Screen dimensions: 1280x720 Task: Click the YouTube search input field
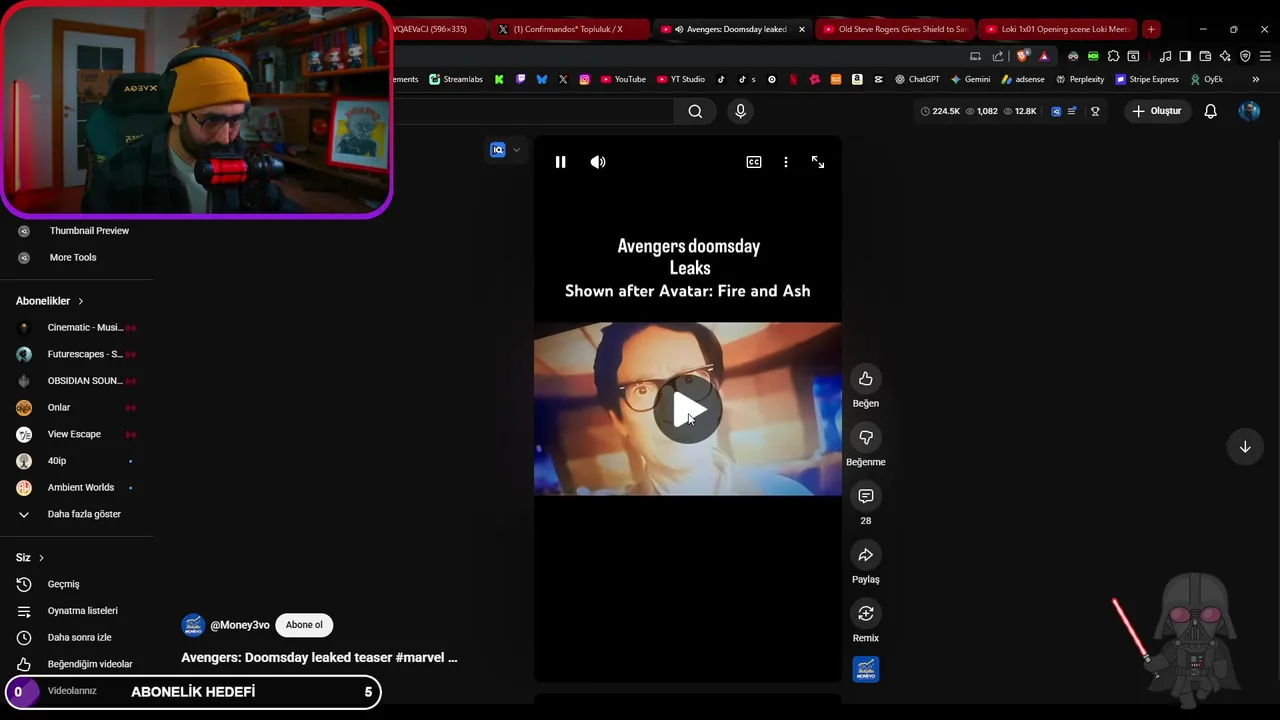tap(534, 112)
